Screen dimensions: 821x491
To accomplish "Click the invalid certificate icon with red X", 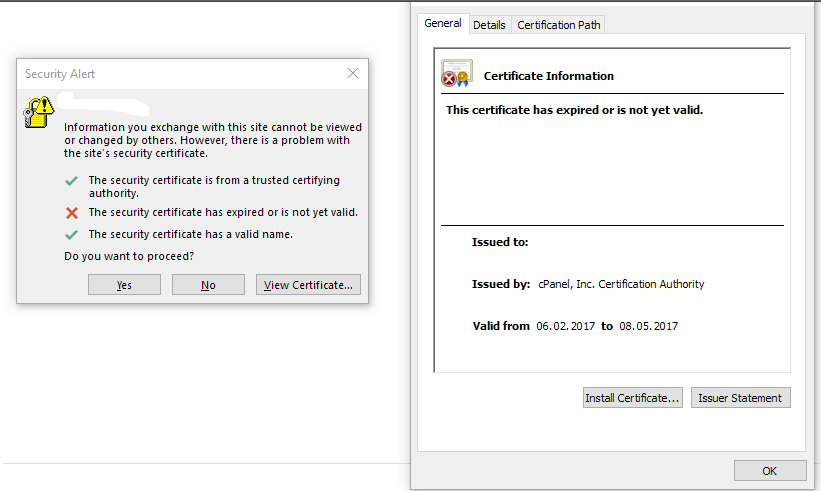I will point(457,73).
